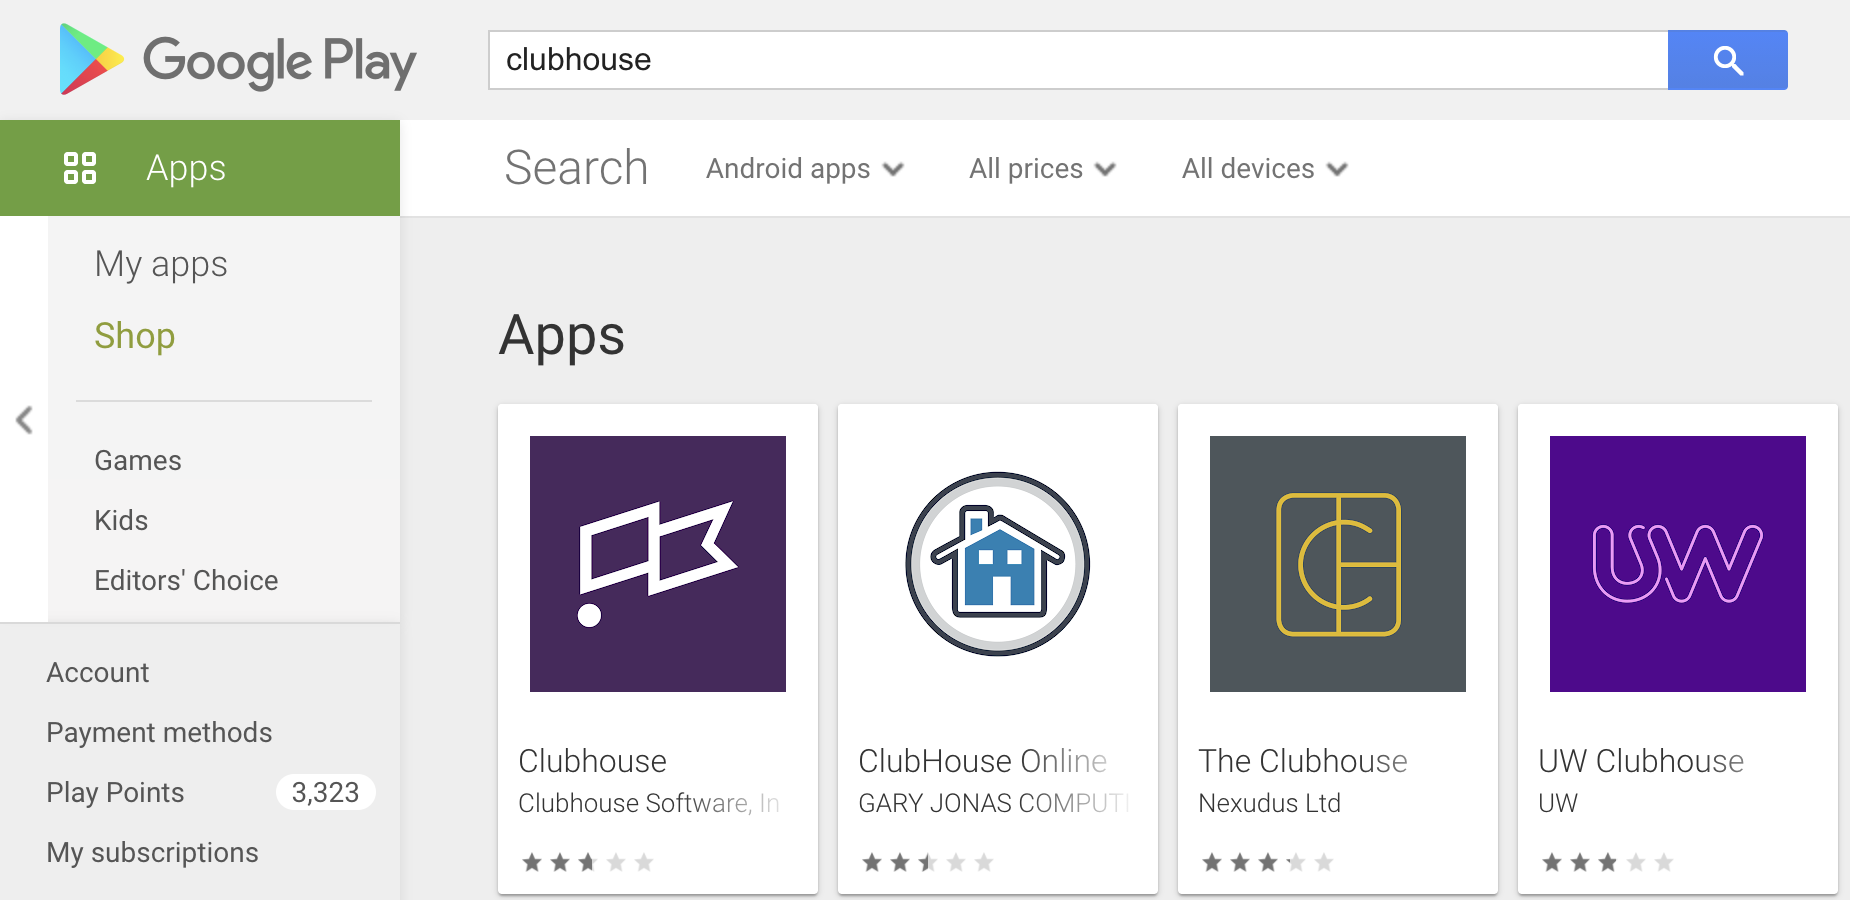Click the blue search magnifier button

click(1727, 60)
